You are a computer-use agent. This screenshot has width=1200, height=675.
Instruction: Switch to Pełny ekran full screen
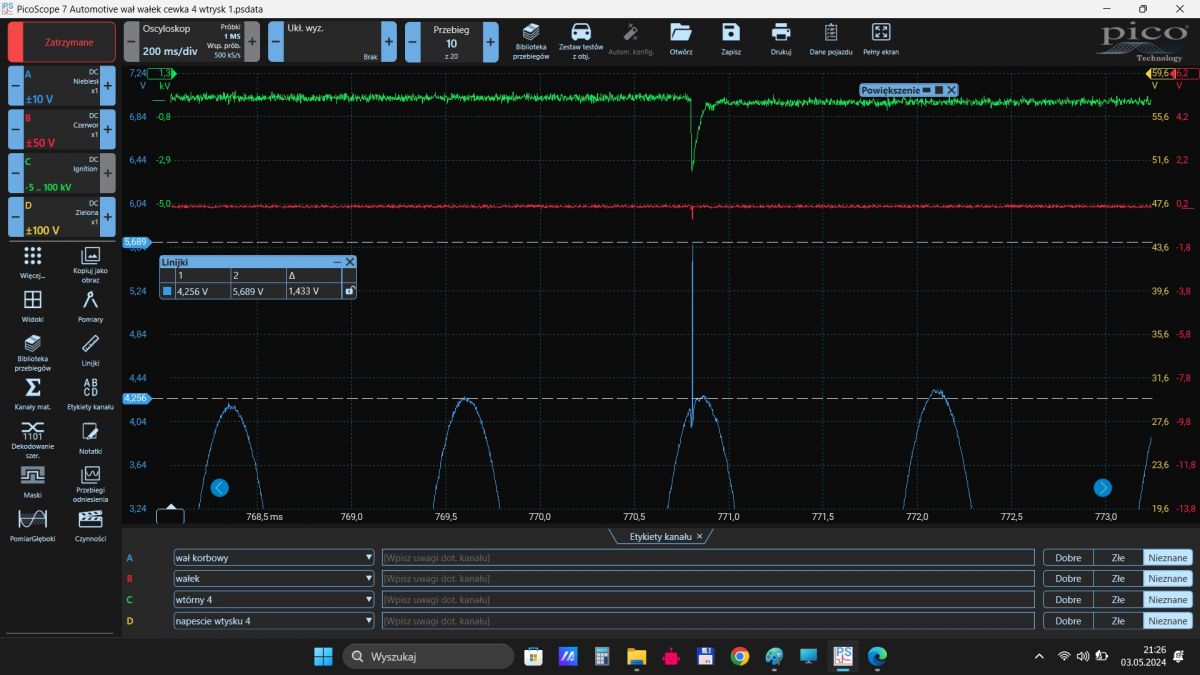[880, 38]
